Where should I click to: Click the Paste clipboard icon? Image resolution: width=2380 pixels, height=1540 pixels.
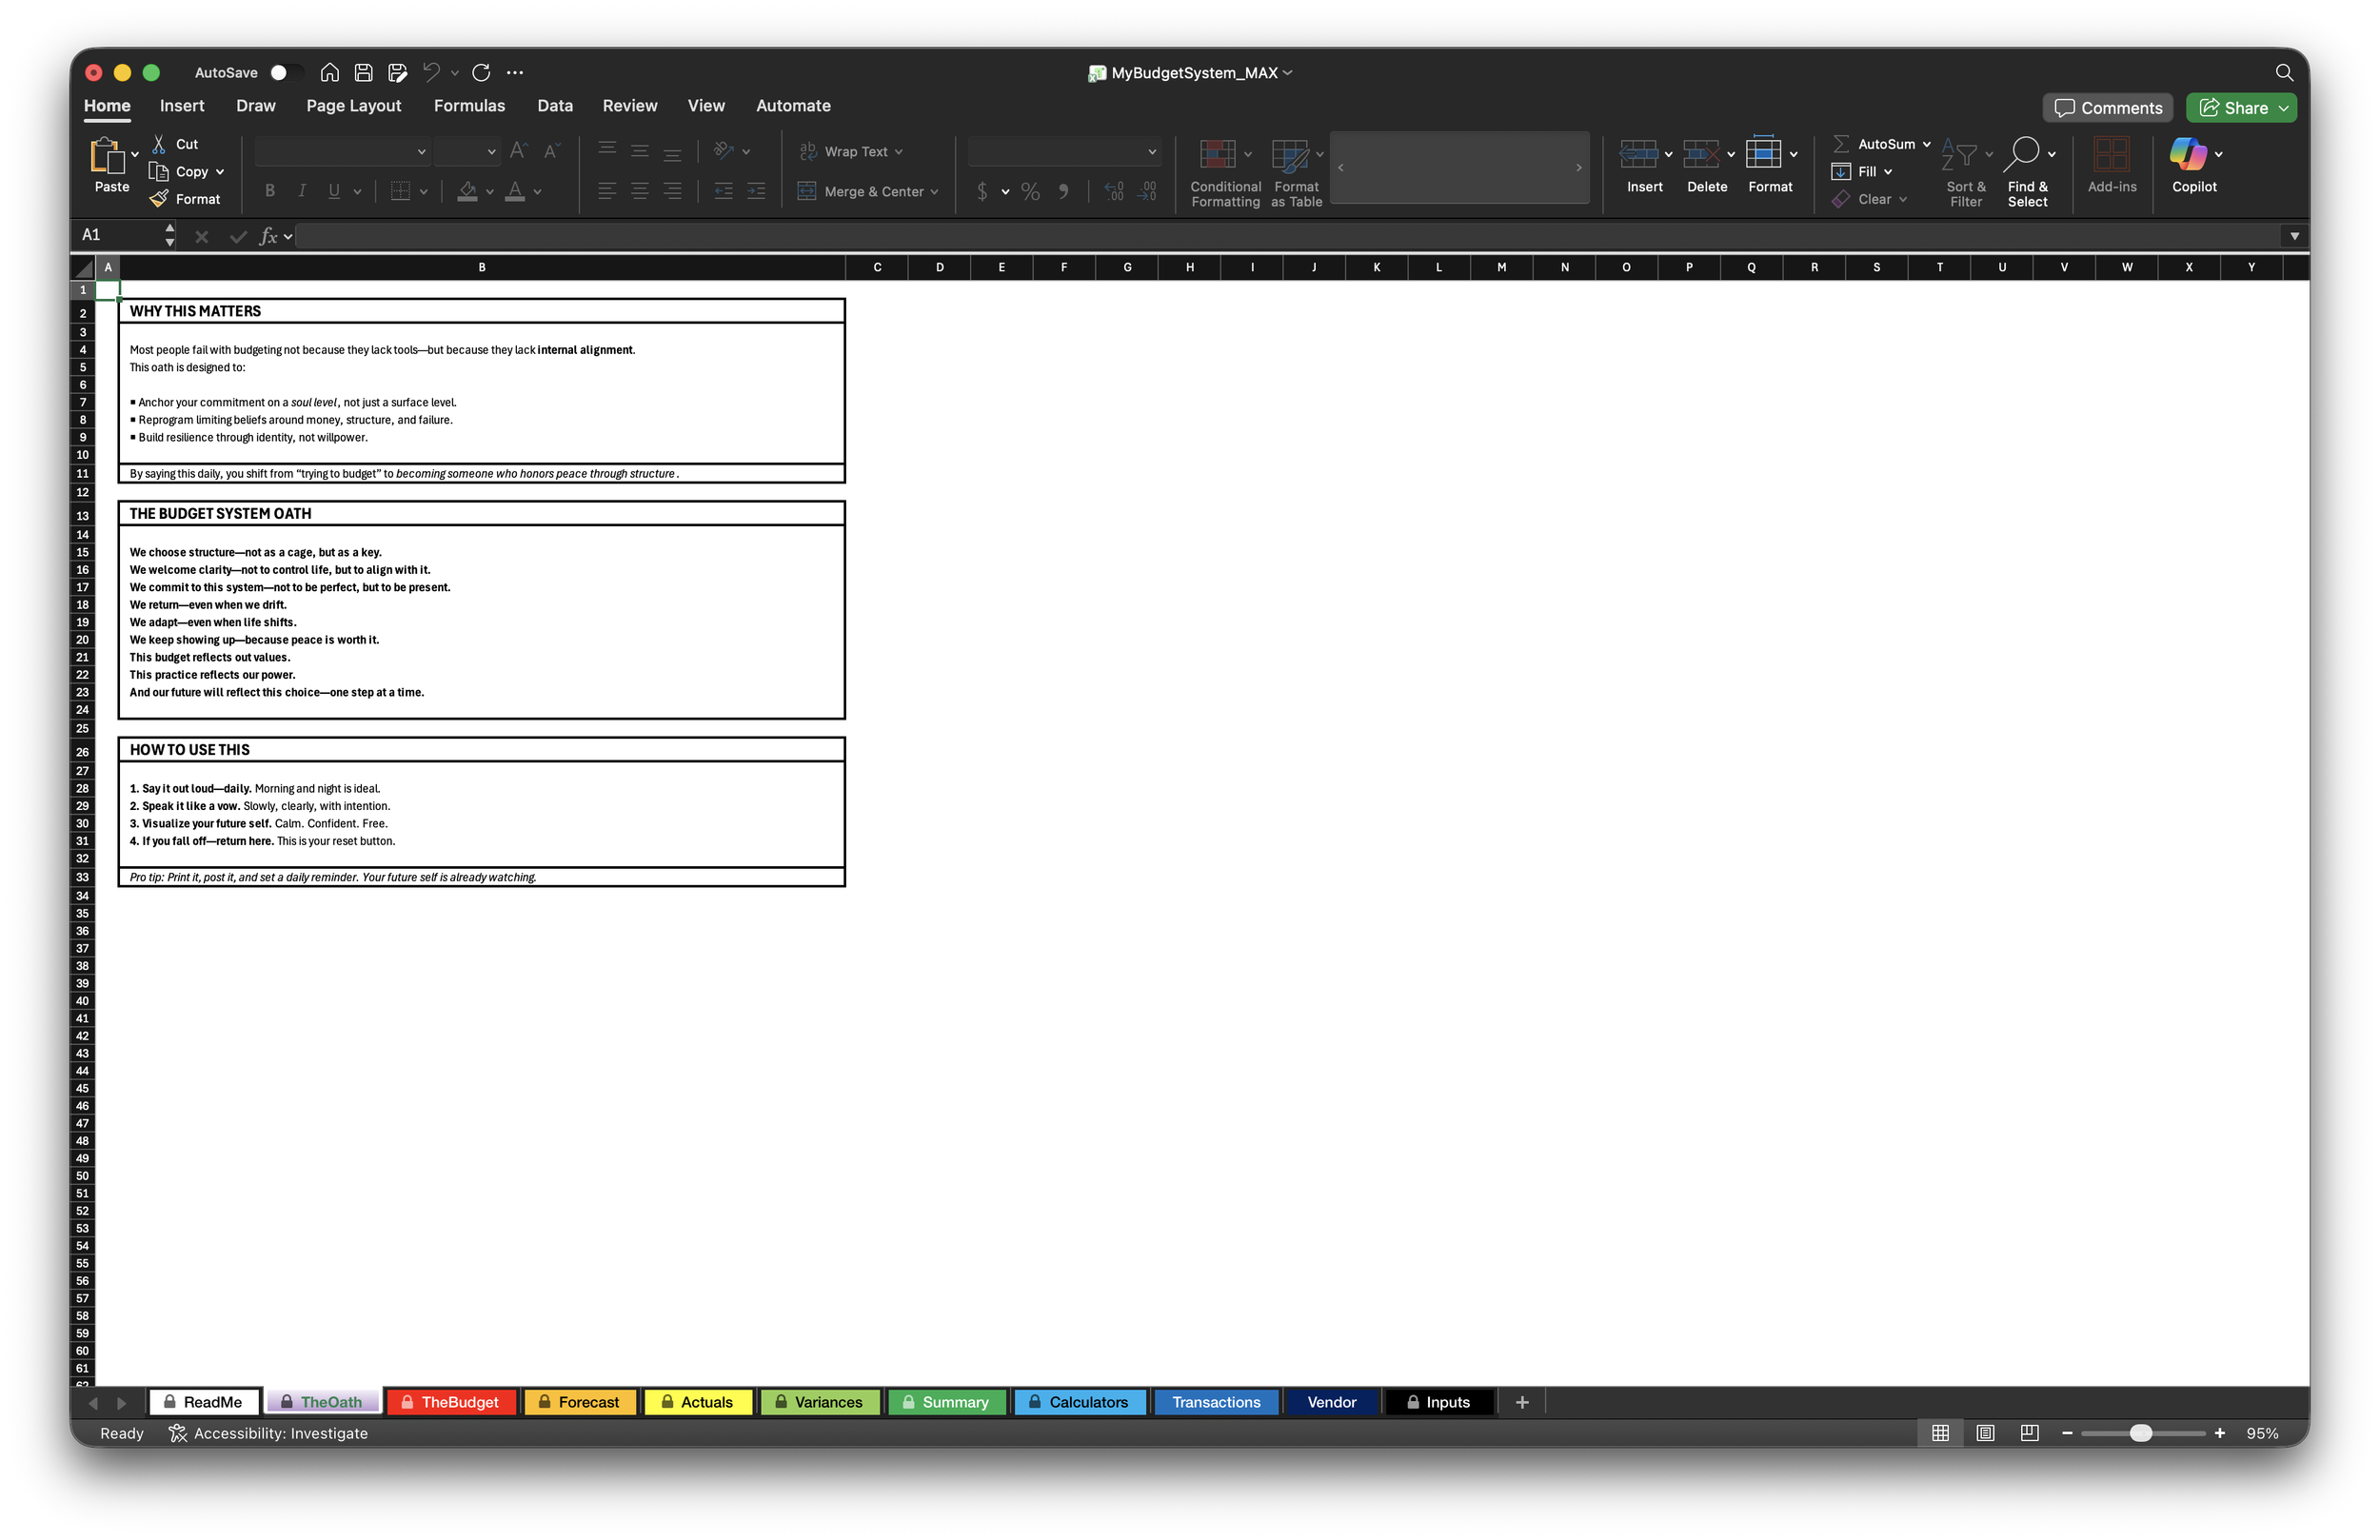tap(106, 155)
